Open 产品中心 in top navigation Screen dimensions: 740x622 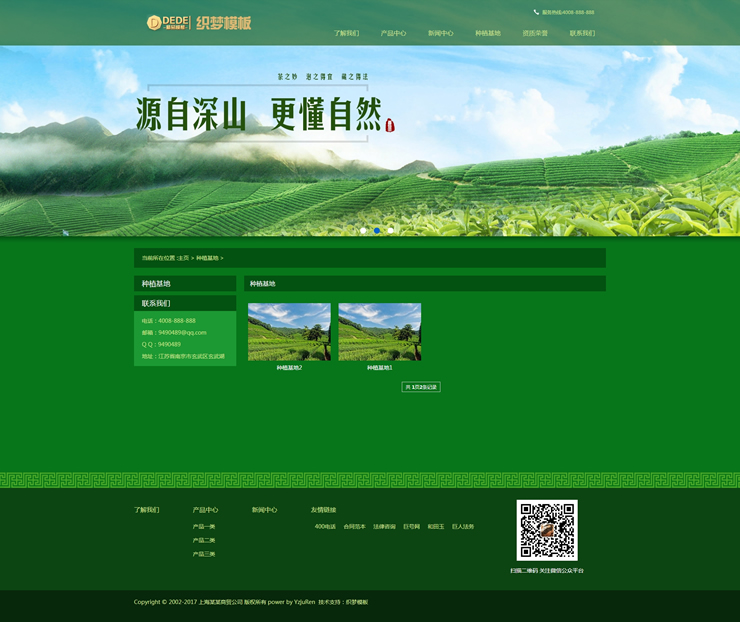[x=393, y=33]
